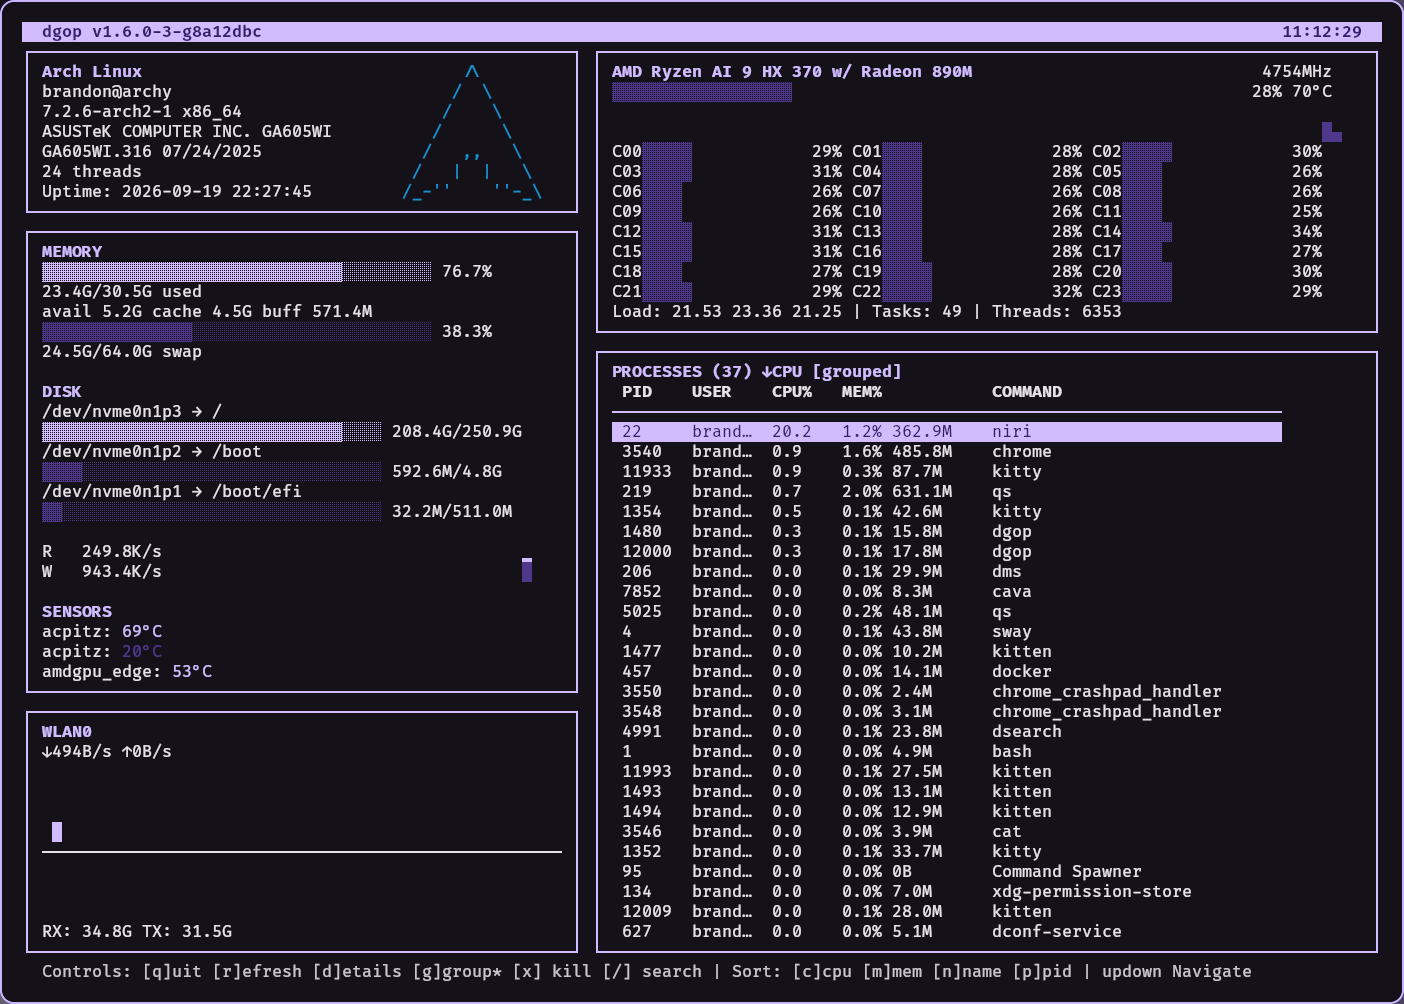Select the dconf-service process row

pyautogui.click(x=947, y=931)
